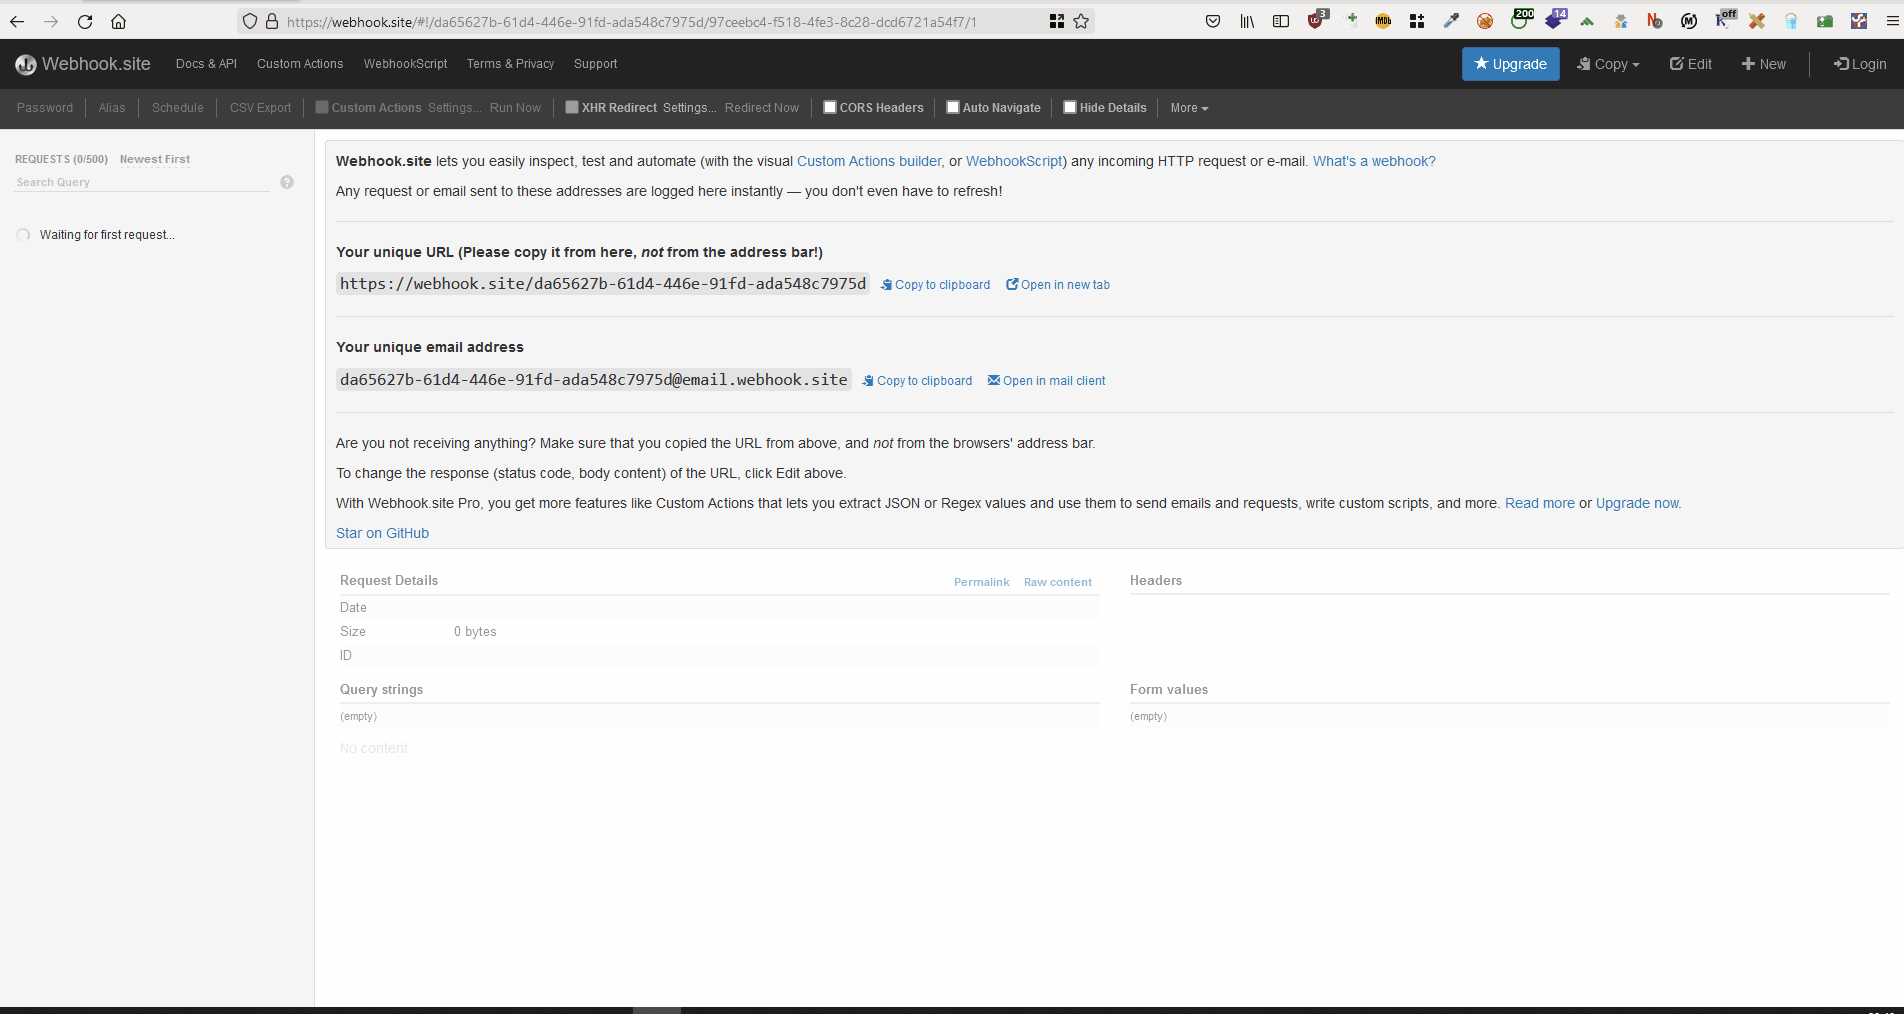Click the uBlock Origin extension icon
Image resolution: width=1904 pixels, height=1014 pixels.
click(1315, 21)
